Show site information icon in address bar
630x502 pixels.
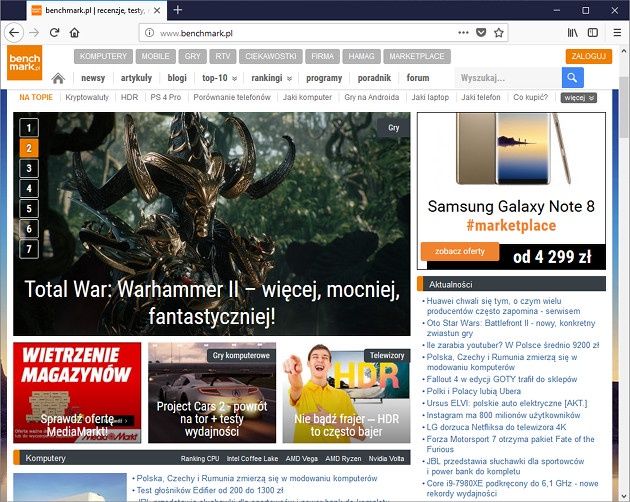coord(149,33)
